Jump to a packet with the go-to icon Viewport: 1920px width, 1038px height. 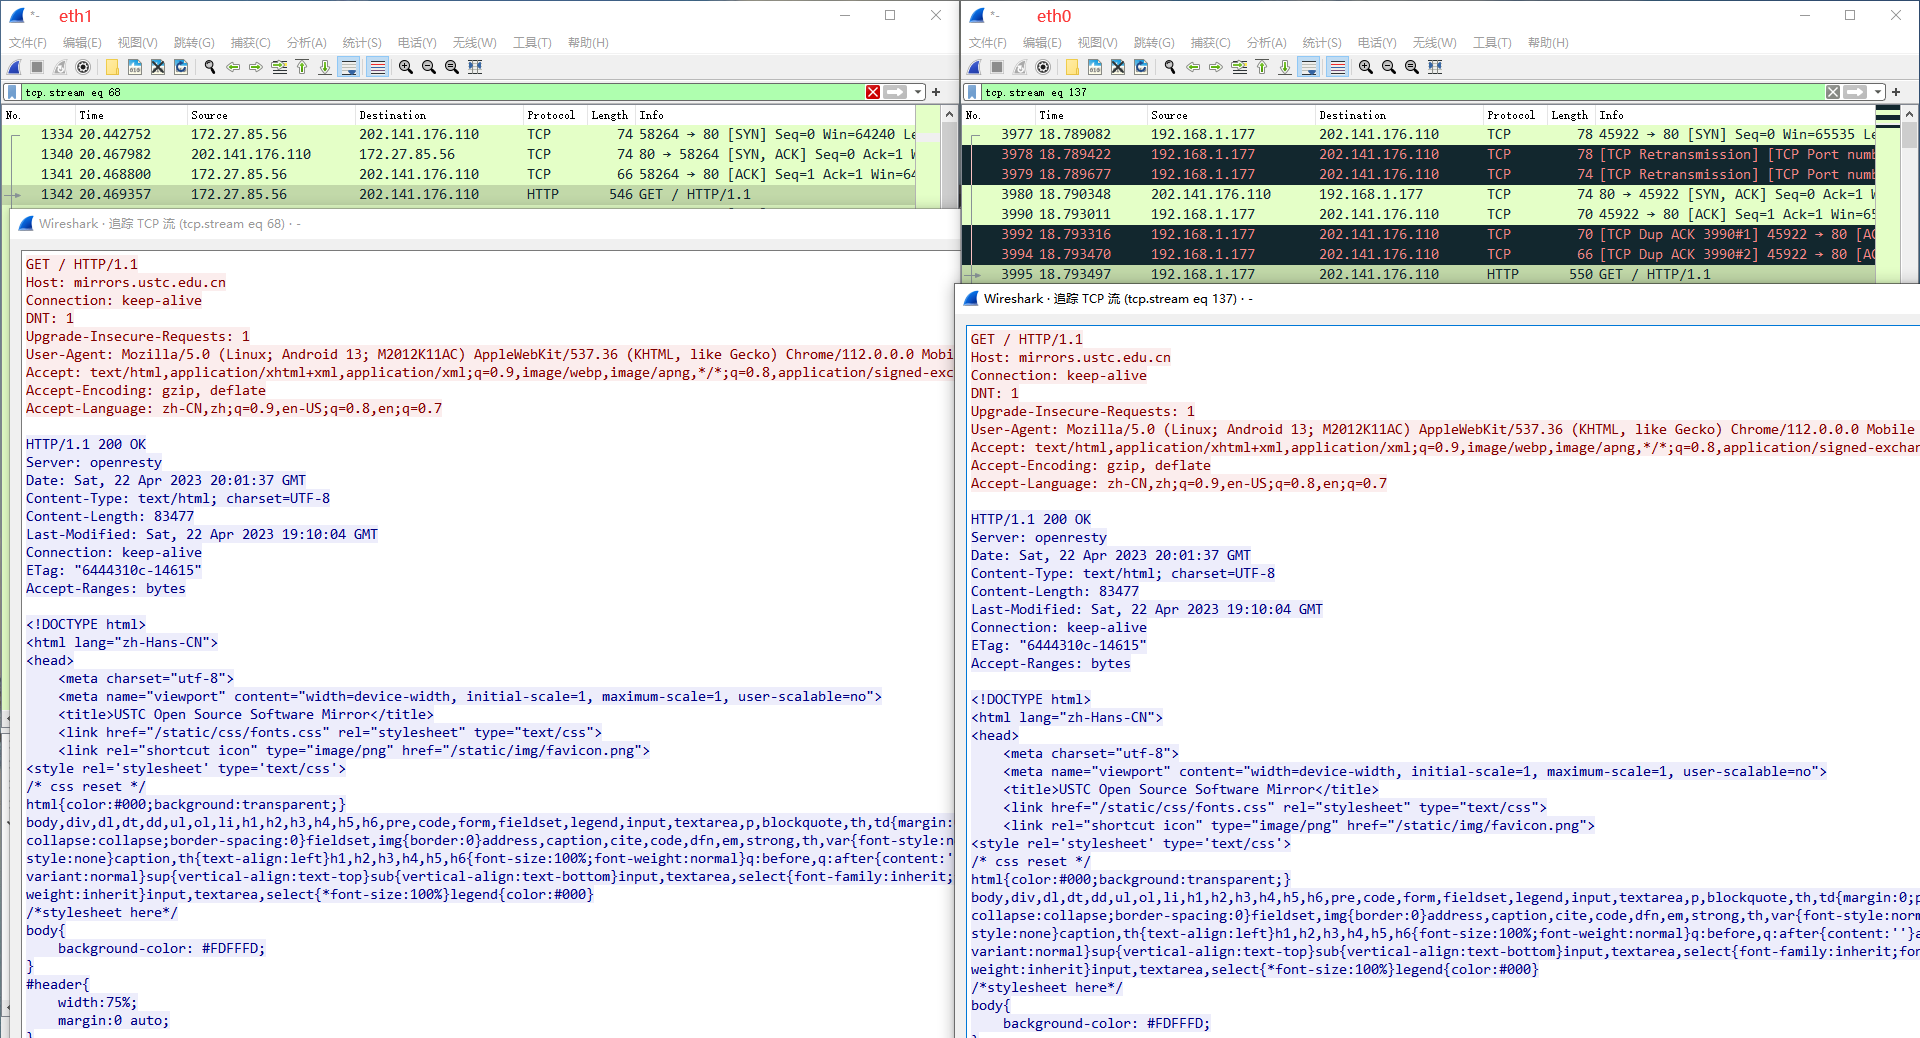coord(281,67)
